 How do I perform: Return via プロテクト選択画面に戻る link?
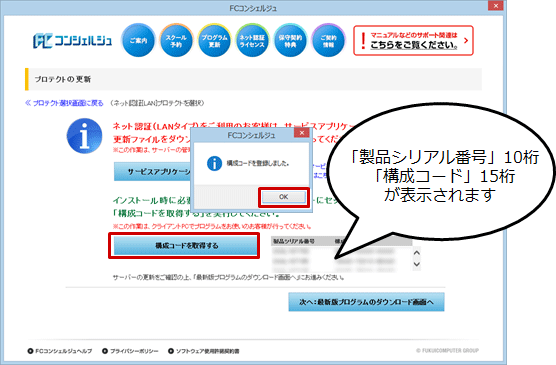coord(64,103)
